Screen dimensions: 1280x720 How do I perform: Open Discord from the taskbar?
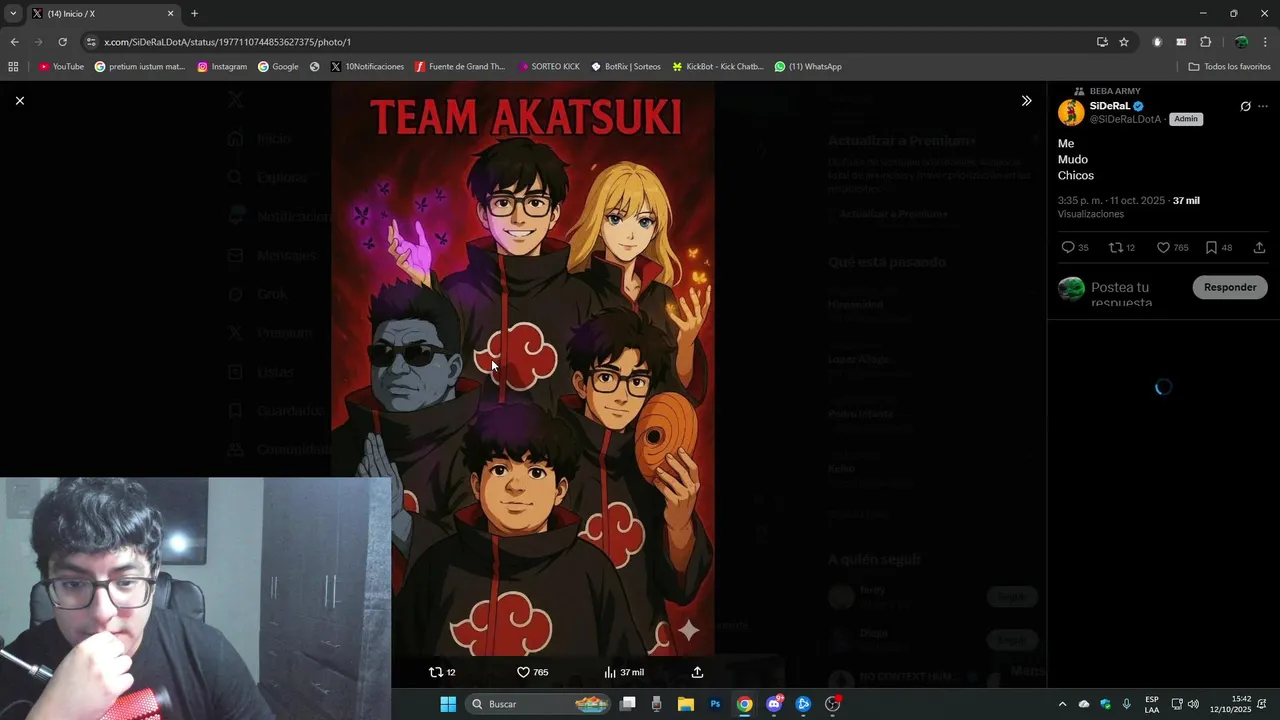pyautogui.click(x=774, y=704)
